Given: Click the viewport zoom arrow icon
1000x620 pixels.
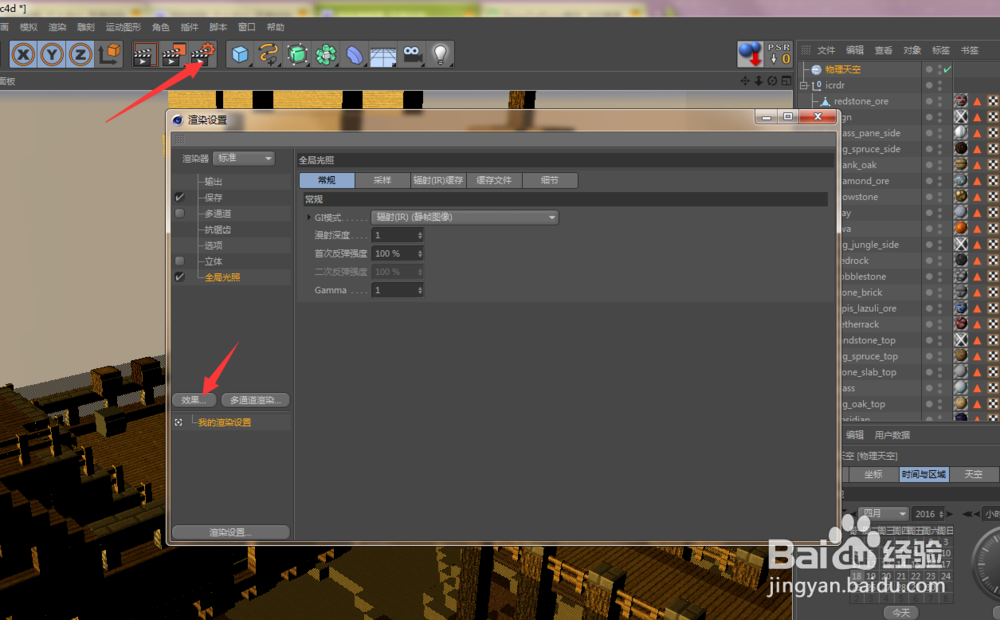Looking at the screenshot, I should (758, 81).
